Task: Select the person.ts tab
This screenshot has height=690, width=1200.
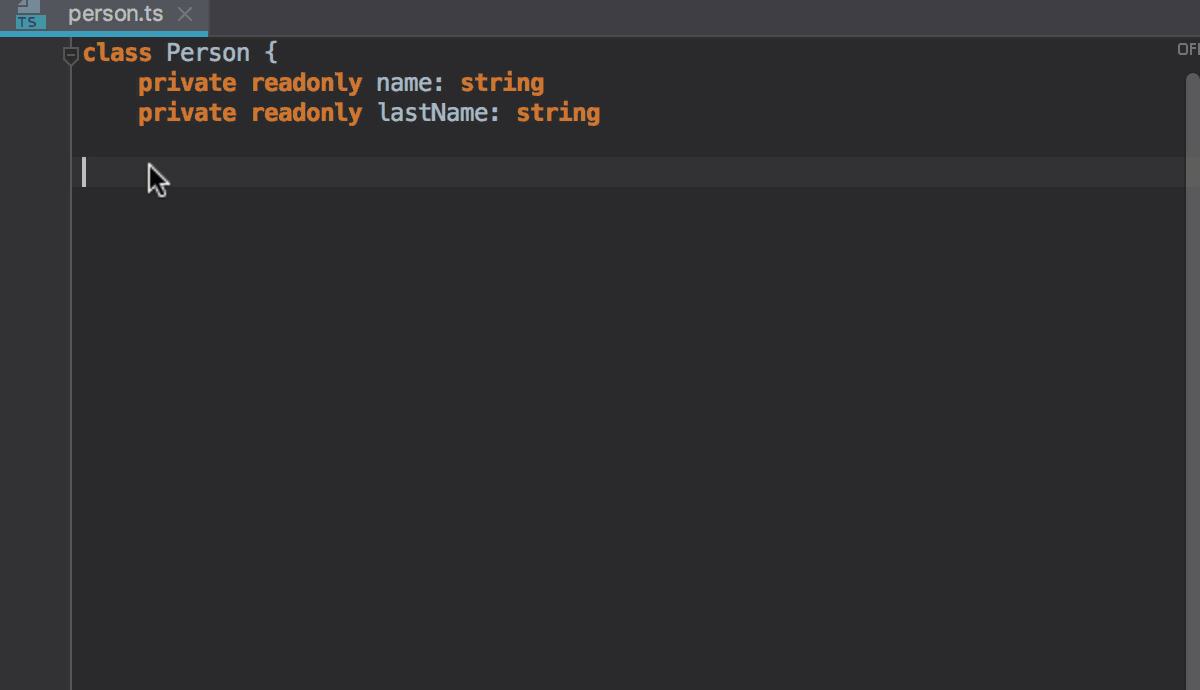Action: click(x=115, y=14)
